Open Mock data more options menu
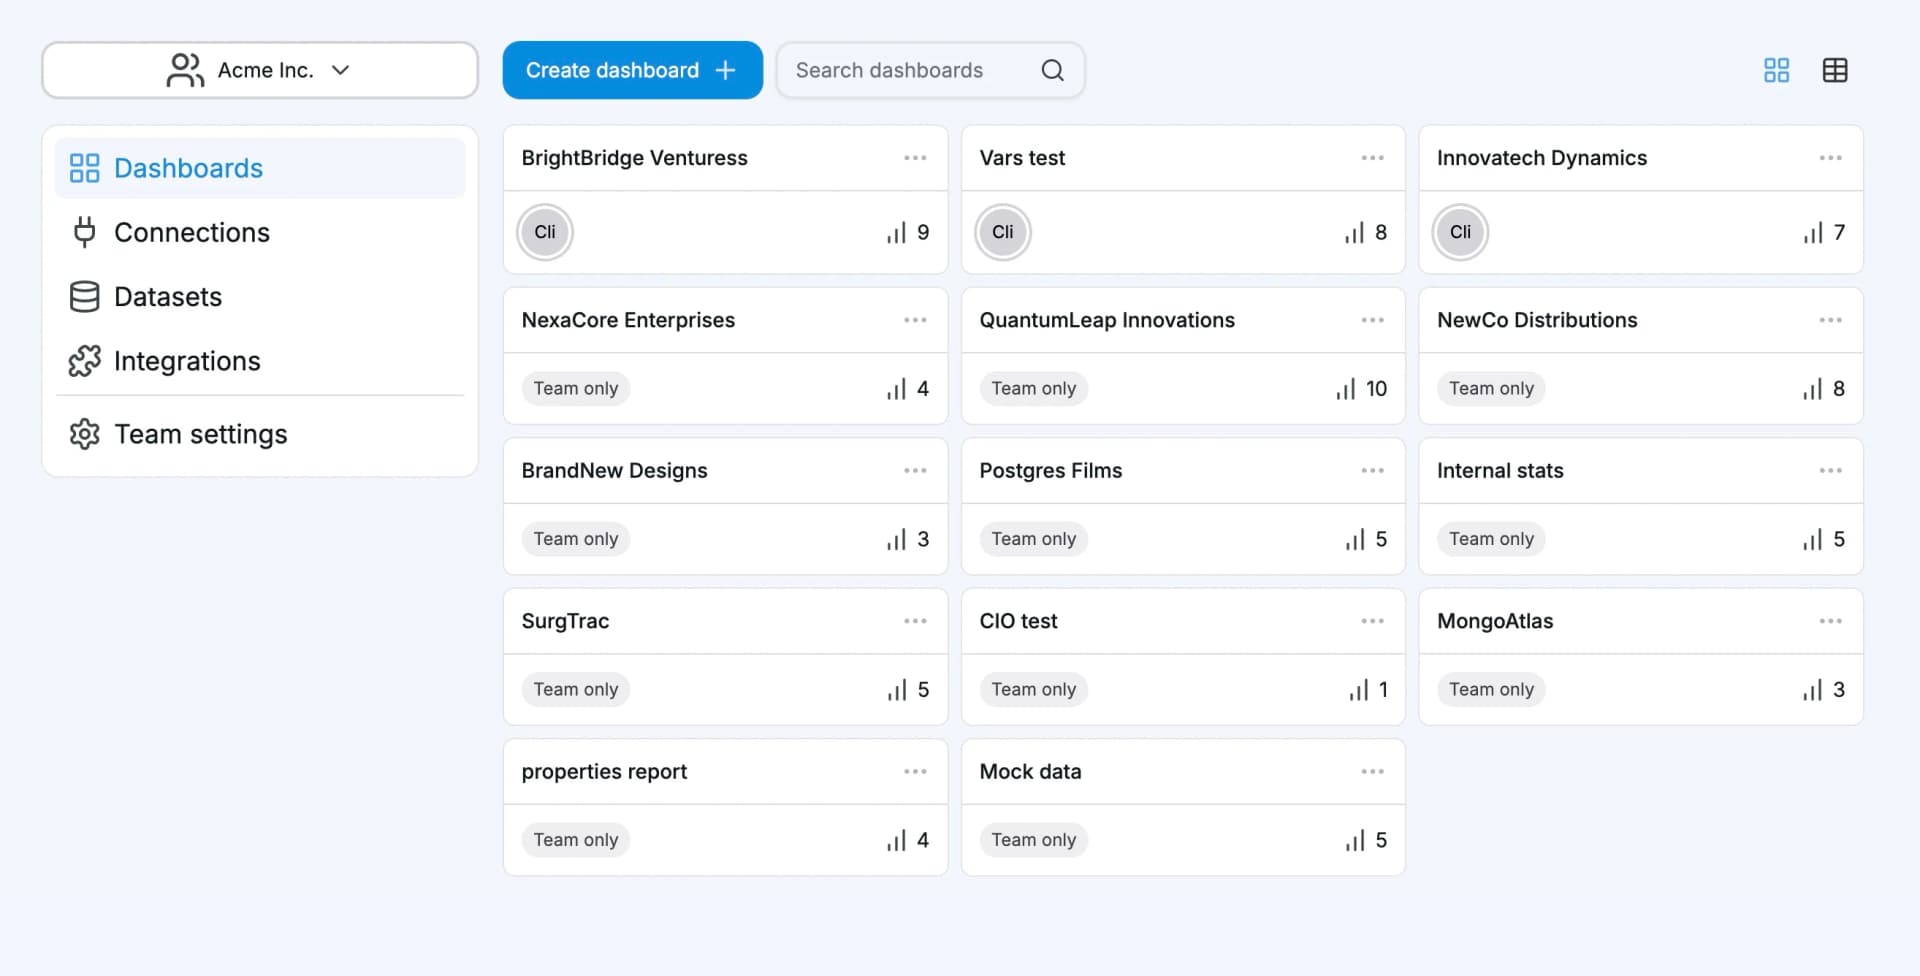The width and height of the screenshot is (1920, 976). coord(1373,772)
